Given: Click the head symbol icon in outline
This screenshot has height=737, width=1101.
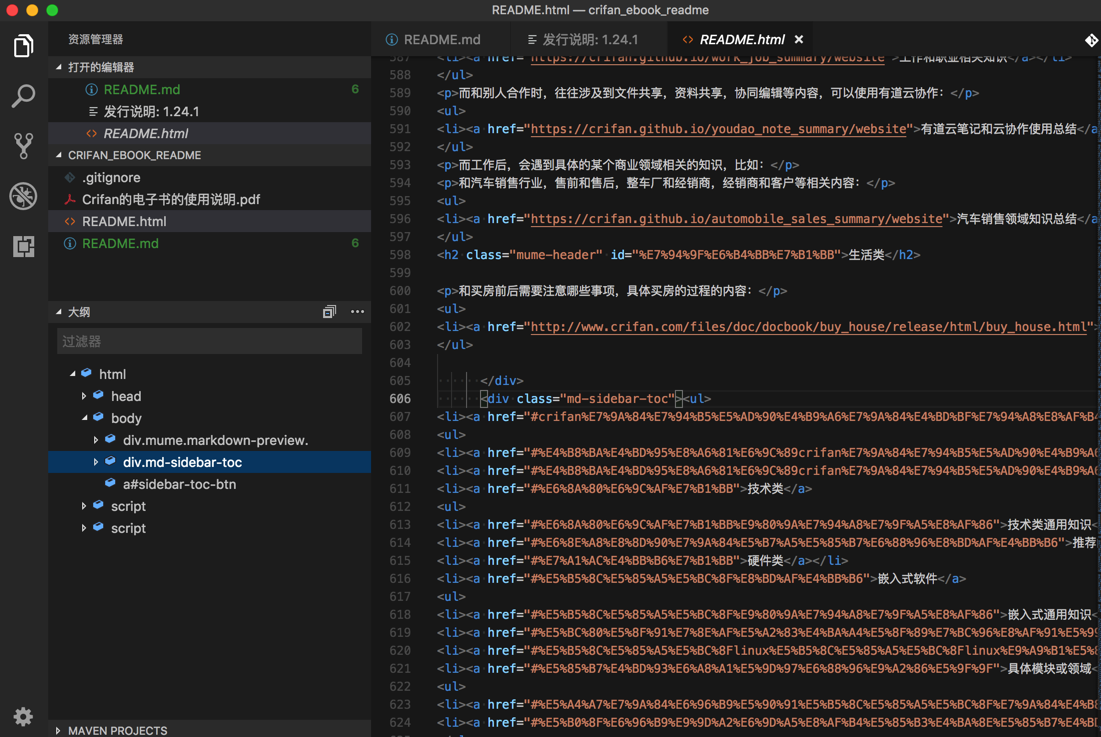Looking at the screenshot, I should 98,395.
